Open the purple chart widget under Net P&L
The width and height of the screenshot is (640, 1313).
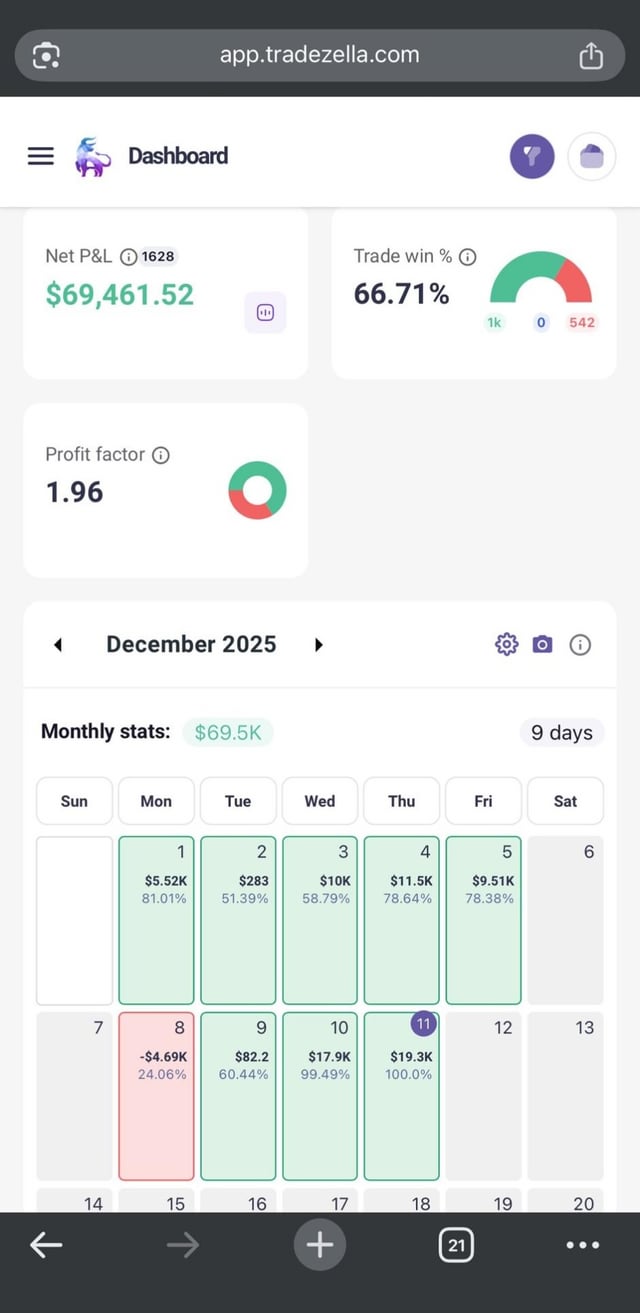265,313
